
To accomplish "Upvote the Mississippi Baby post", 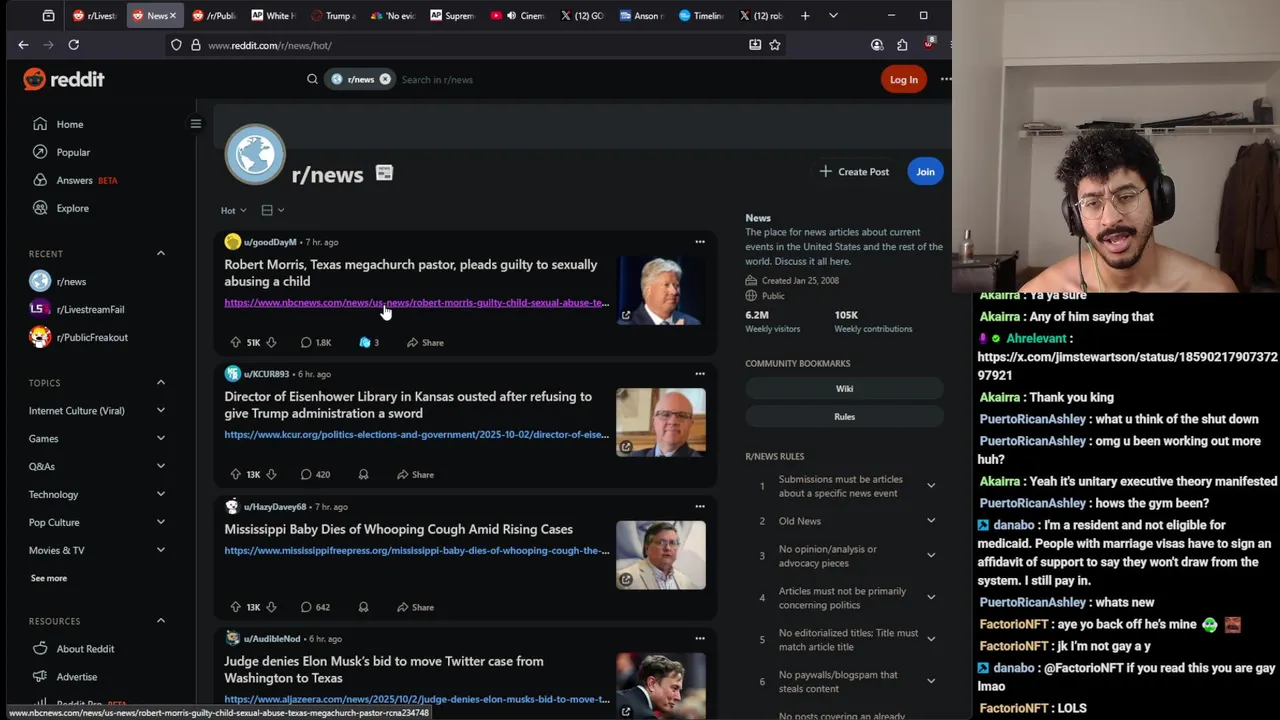I will click(236, 607).
